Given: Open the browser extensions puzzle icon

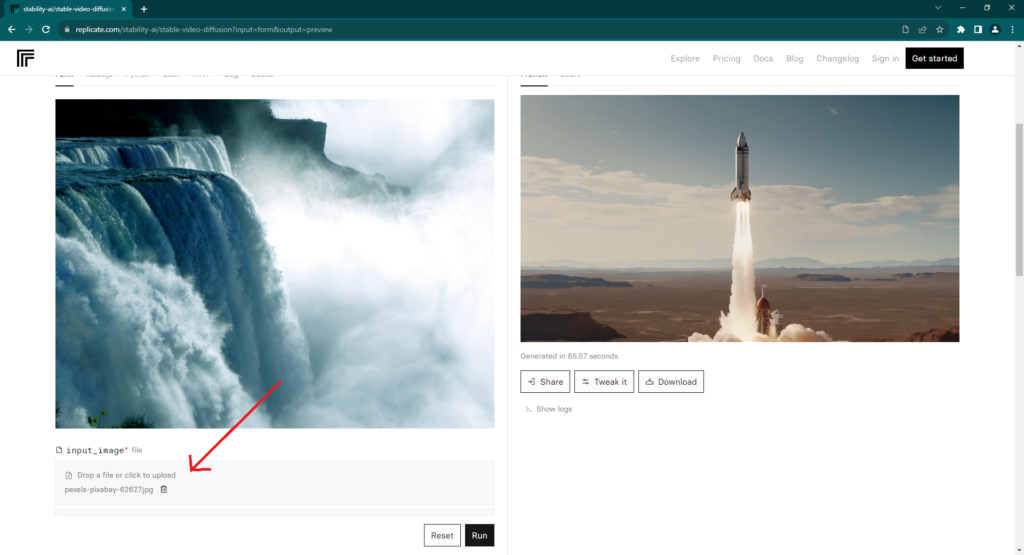Looking at the screenshot, I should click(x=961, y=29).
